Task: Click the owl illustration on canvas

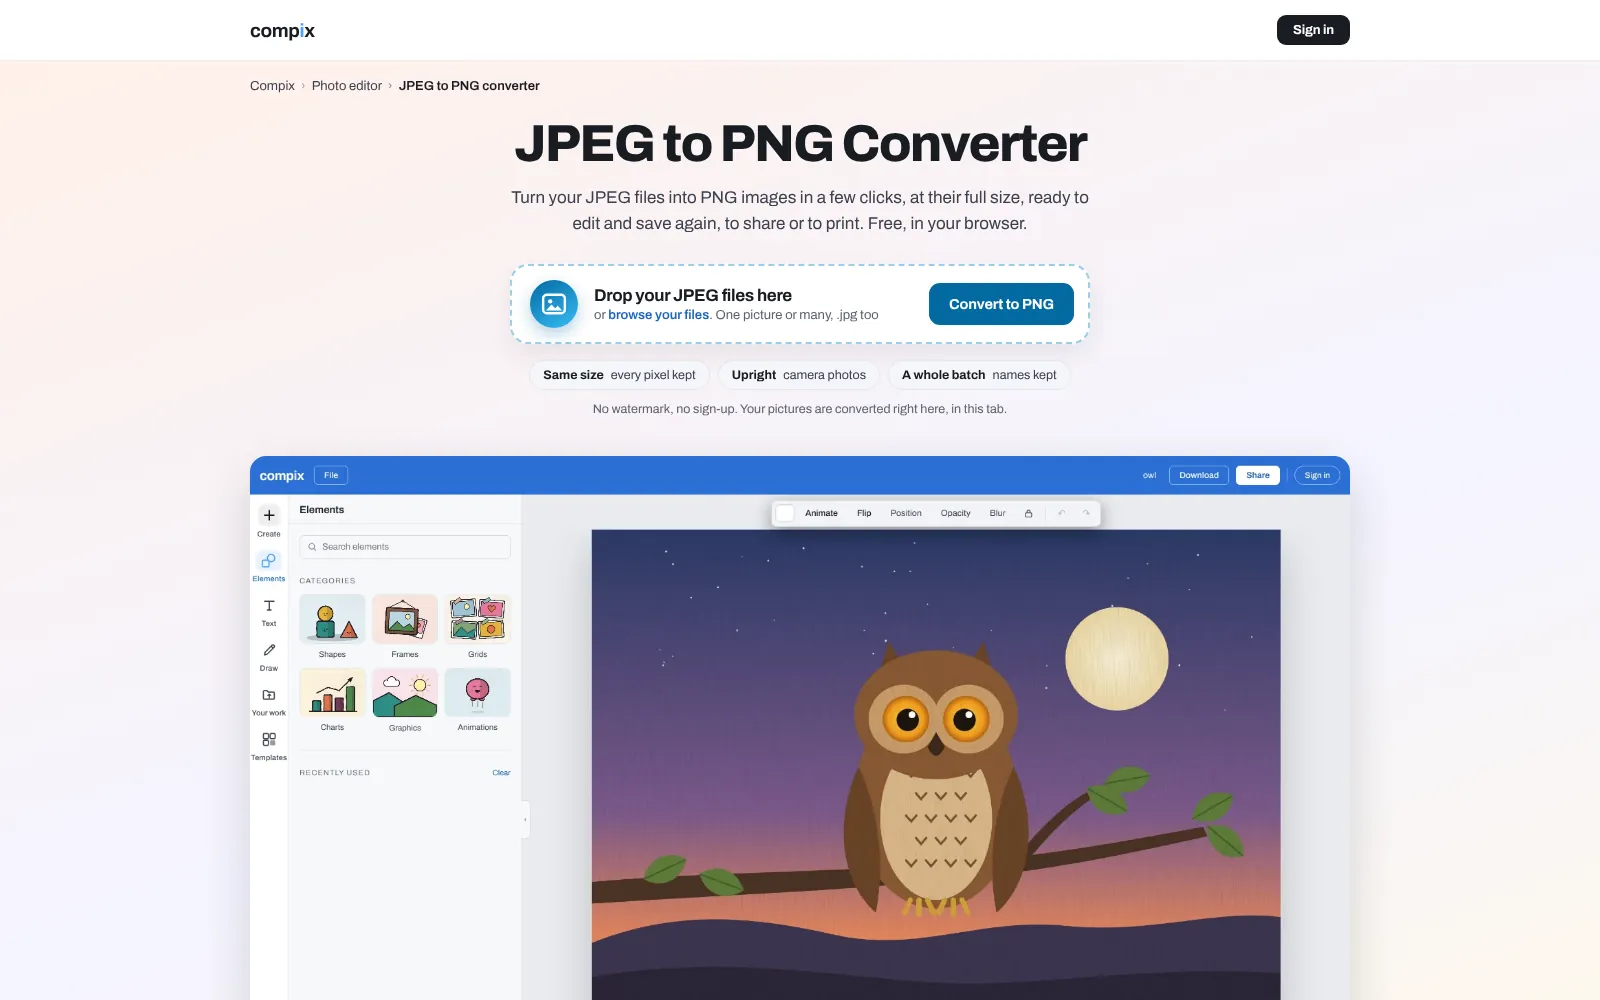Action: coord(936,780)
